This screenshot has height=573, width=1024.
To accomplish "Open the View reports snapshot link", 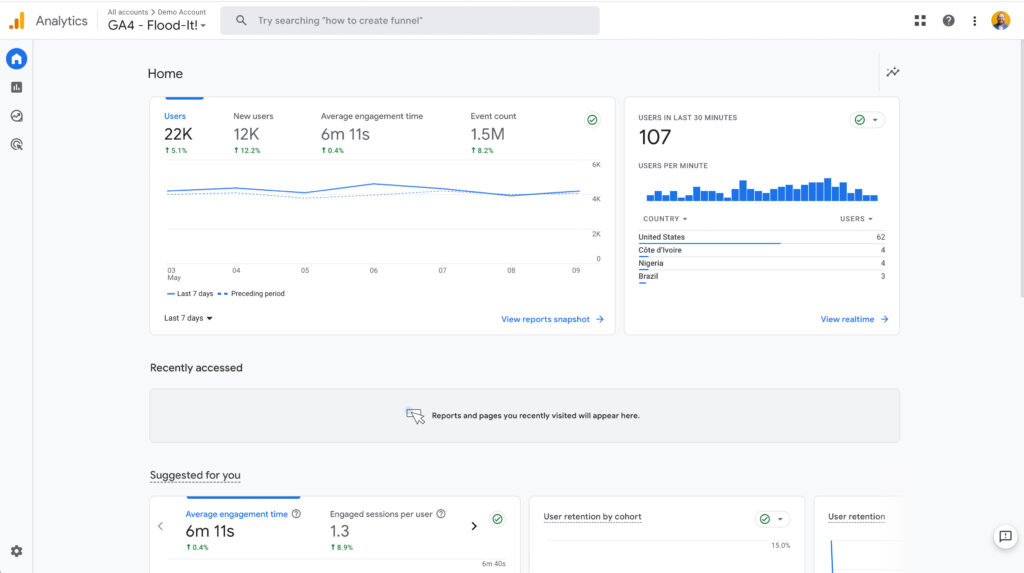I will click(552, 319).
